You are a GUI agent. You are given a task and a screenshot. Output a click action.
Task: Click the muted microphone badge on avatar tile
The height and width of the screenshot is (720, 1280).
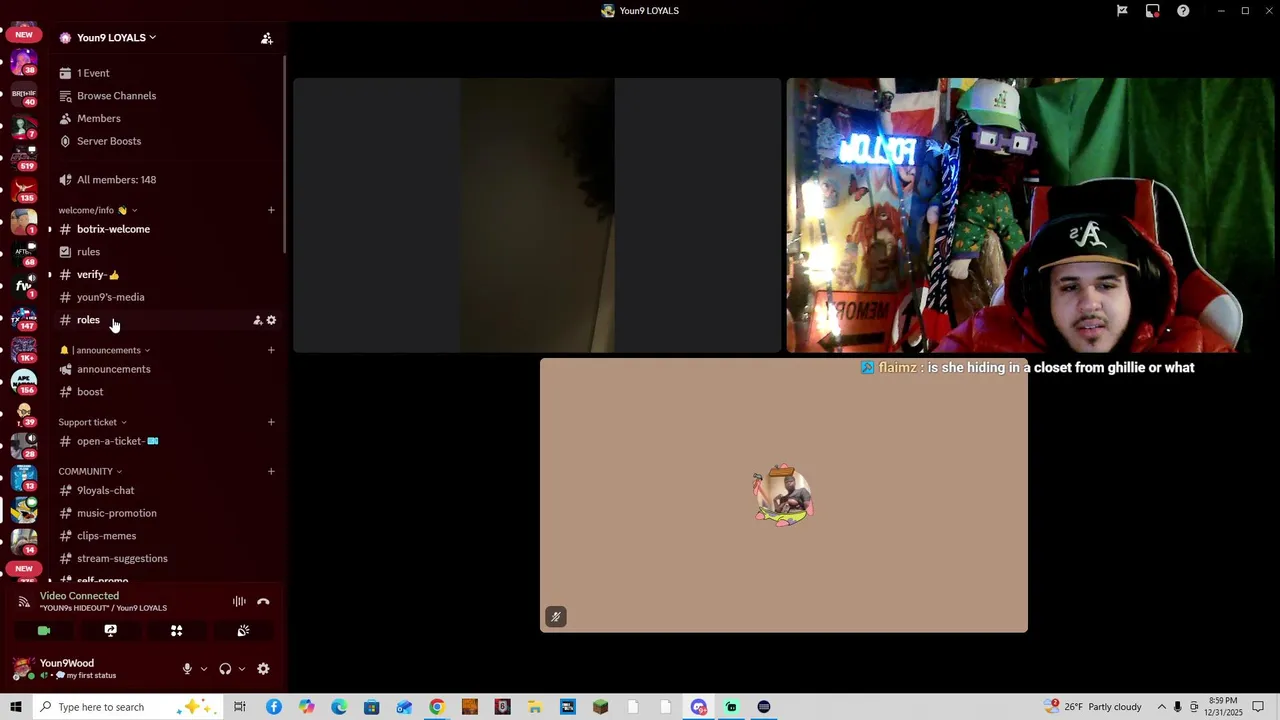click(x=556, y=617)
